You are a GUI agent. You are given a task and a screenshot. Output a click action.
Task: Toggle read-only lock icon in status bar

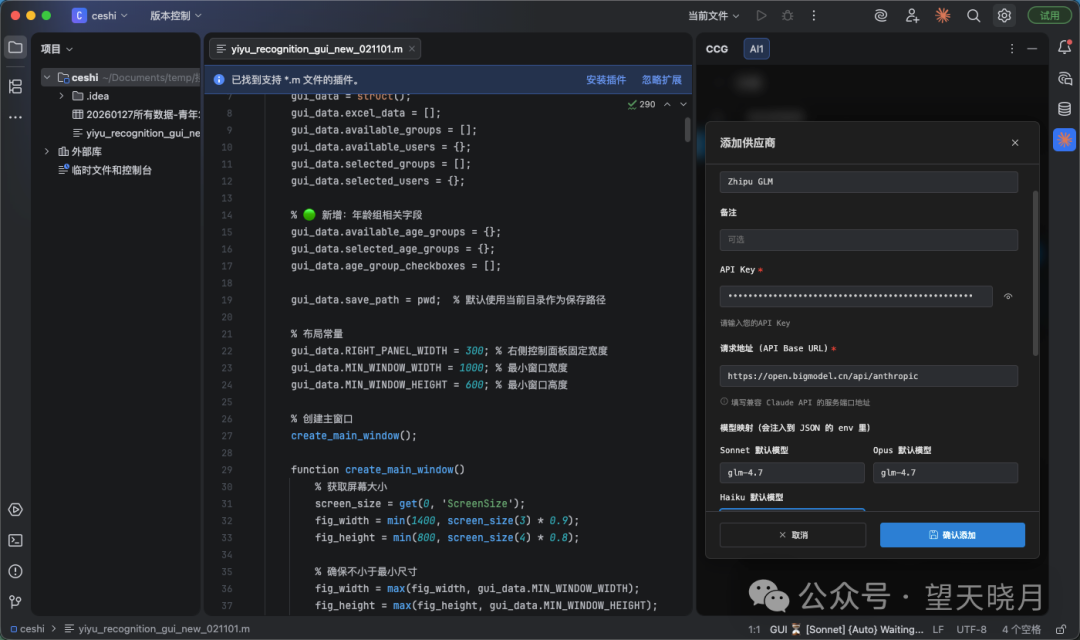pyautogui.click(x=1061, y=629)
